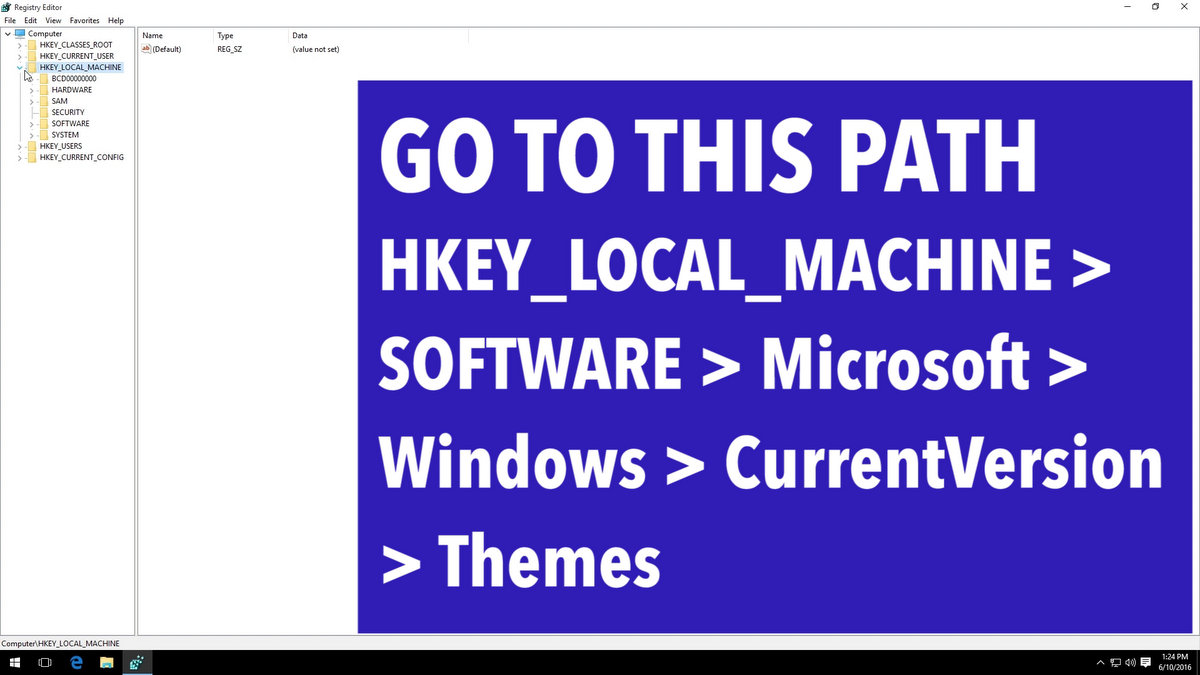1200x675 pixels.
Task: Collapse the HKEY_LOCAL_MACHINE key arrow
Action: [20, 67]
